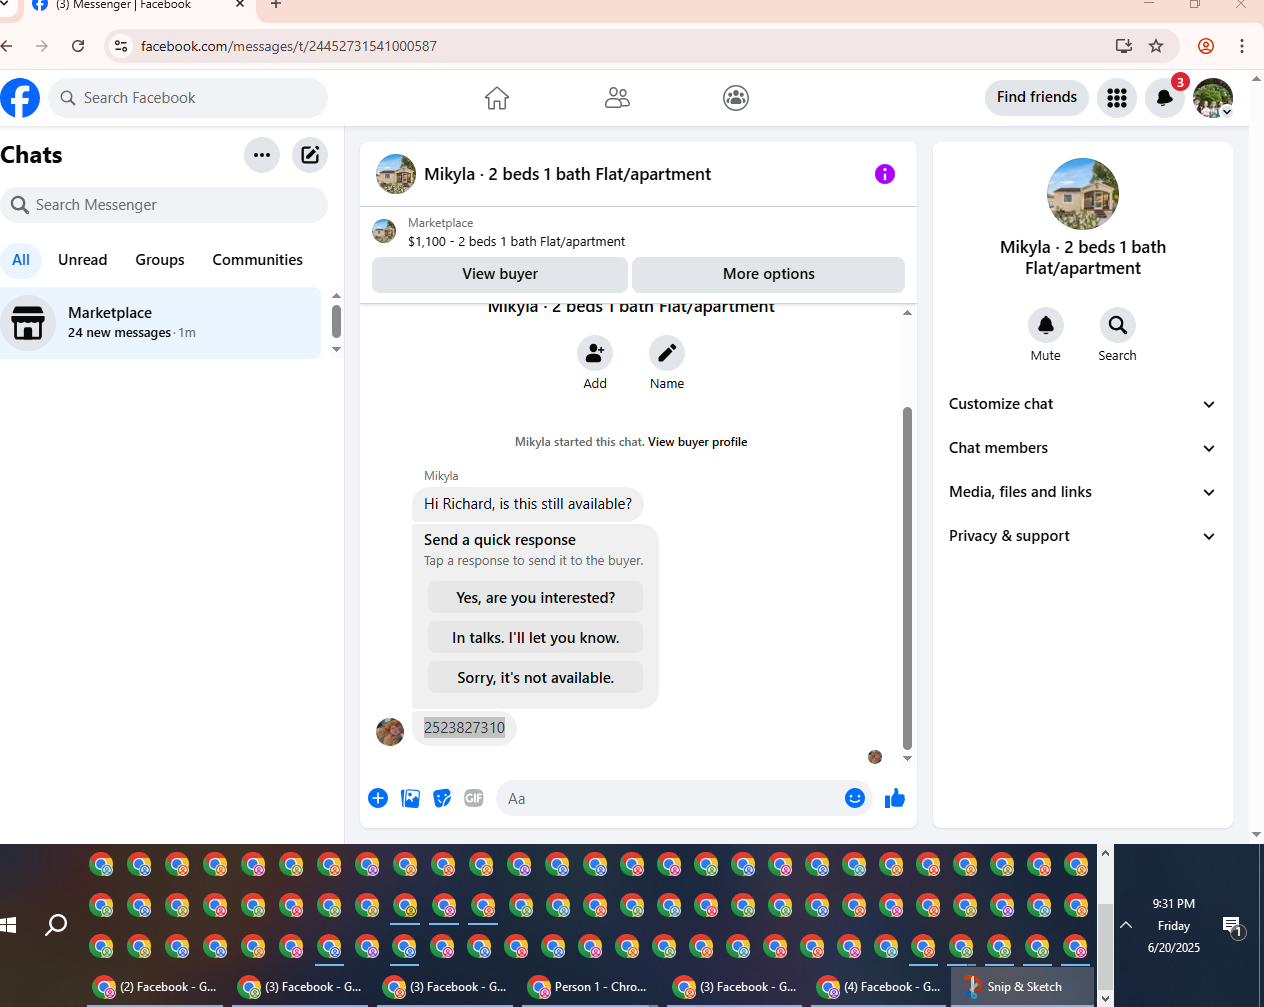Select the All chats filter tab
The image size is (1264, 1007).
click(x=21, y=260)
